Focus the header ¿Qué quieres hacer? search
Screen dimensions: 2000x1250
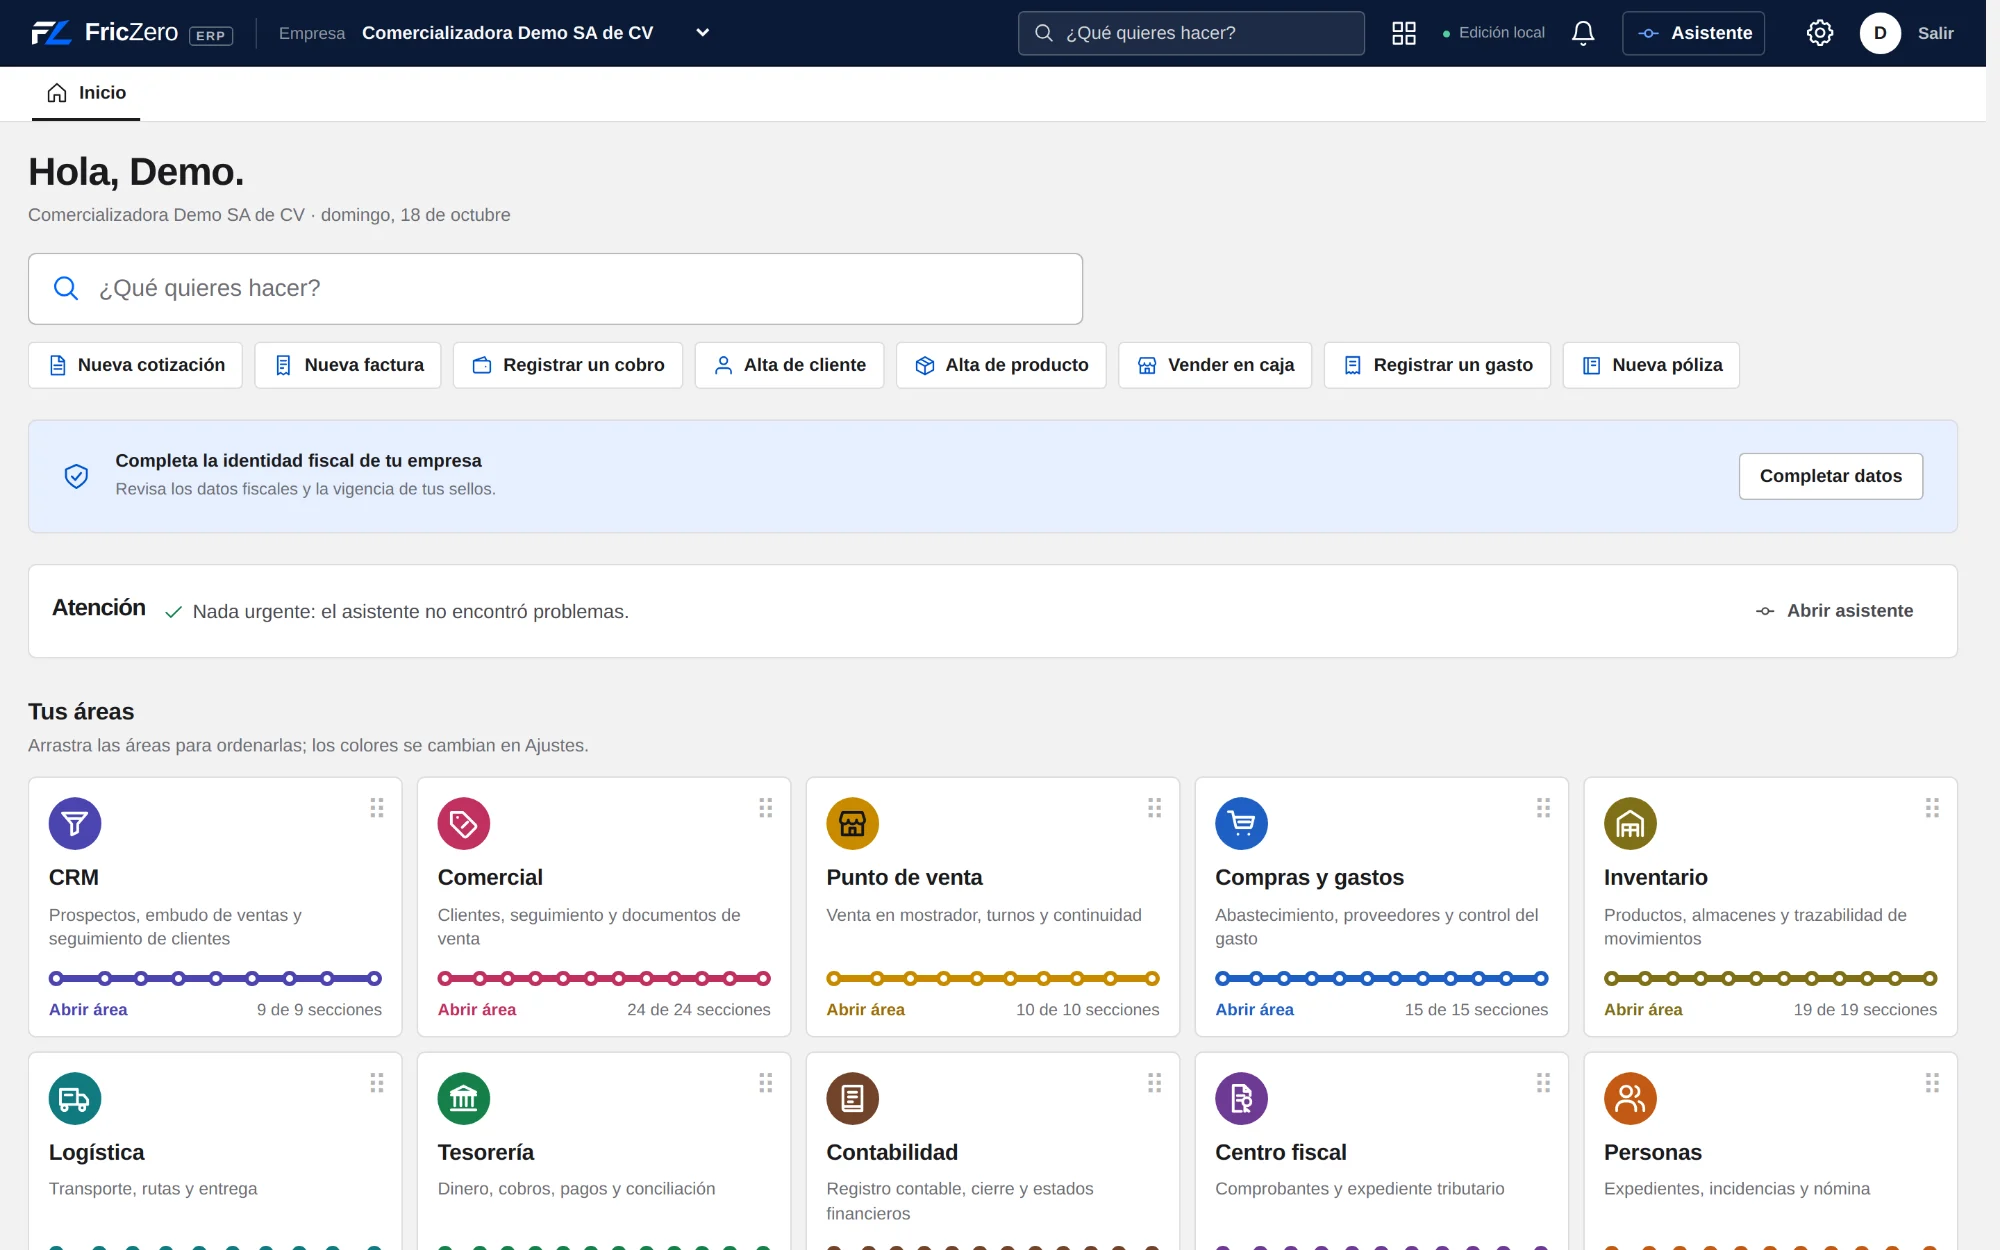pyautogui.click(x=1191, y=33)
